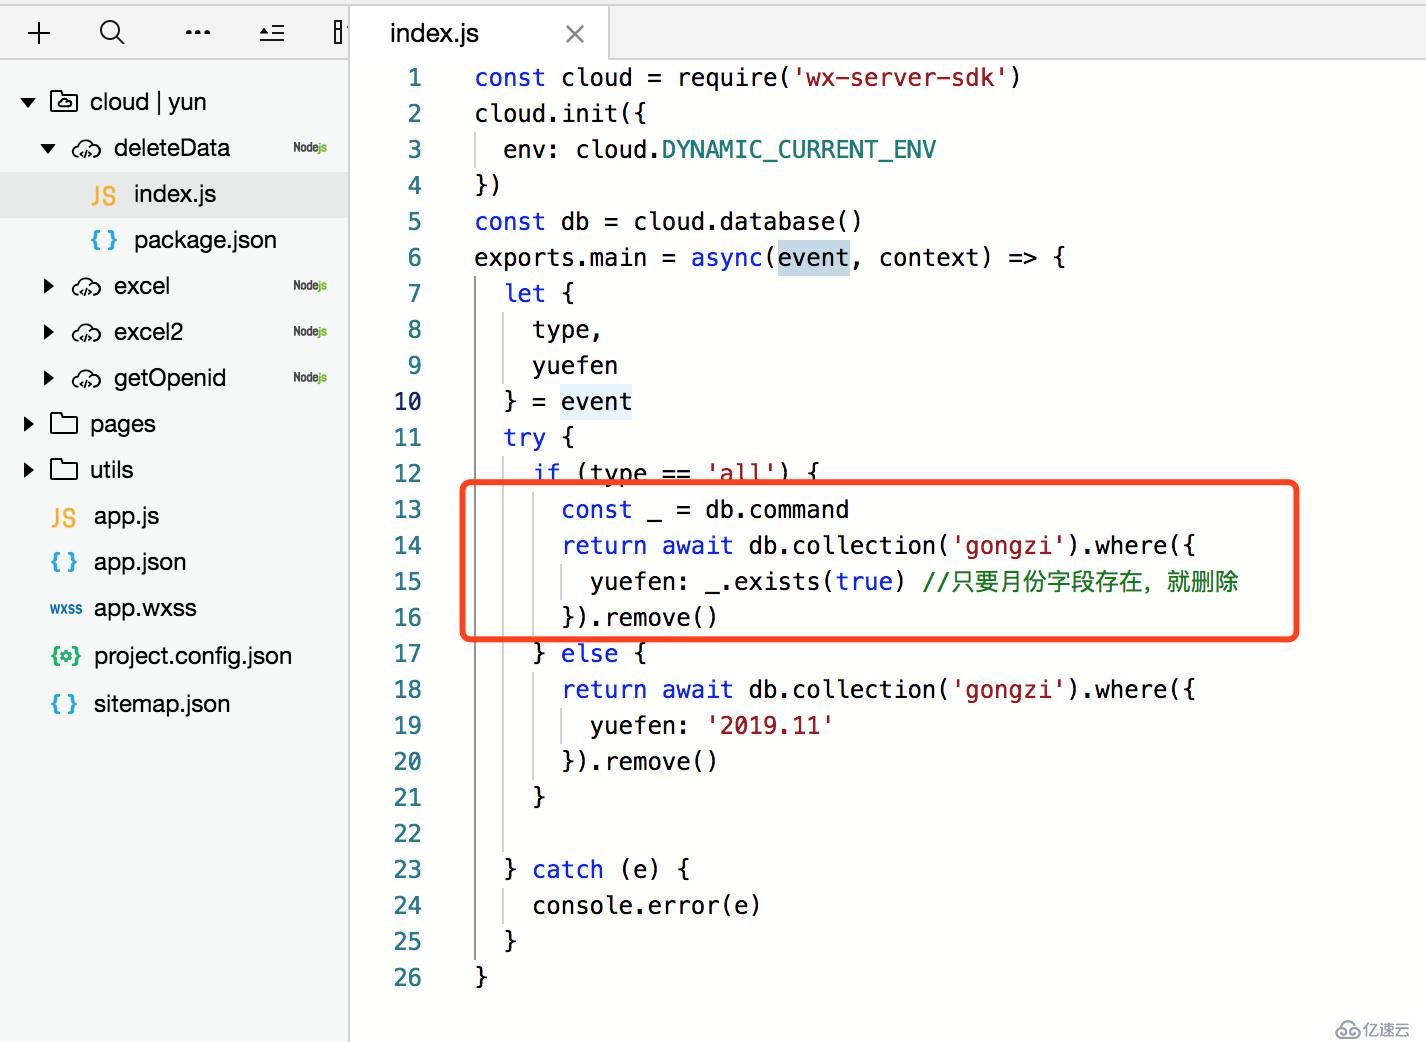Click the Nodejs badge on excel row
Image resolution: width=1426 pixels, height=1042 pixels.
[310, 286]
